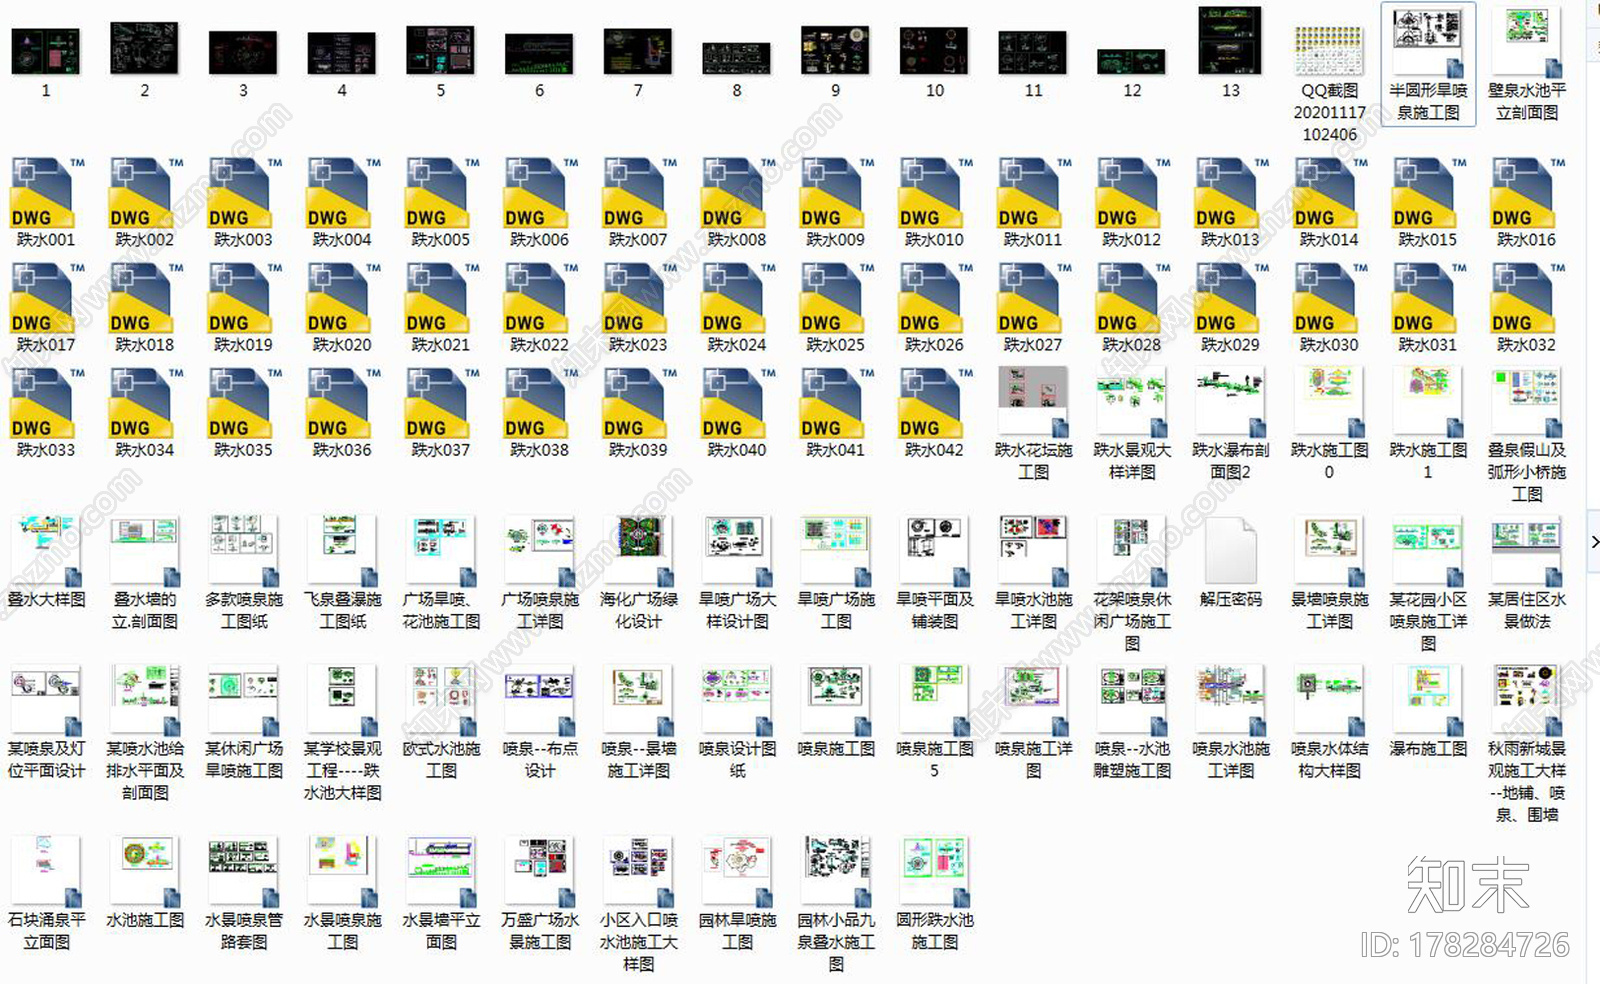Image resolution: width=1600 pixels, height=984 pixels.
Task: Open the 叠水大样图 drawing file
Action: 45,551
